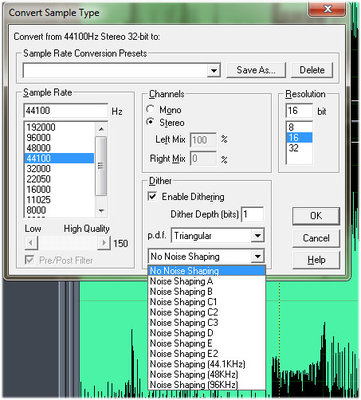Select 22050 in the sample rate list

pyautogui.click(x=60, y=179)
